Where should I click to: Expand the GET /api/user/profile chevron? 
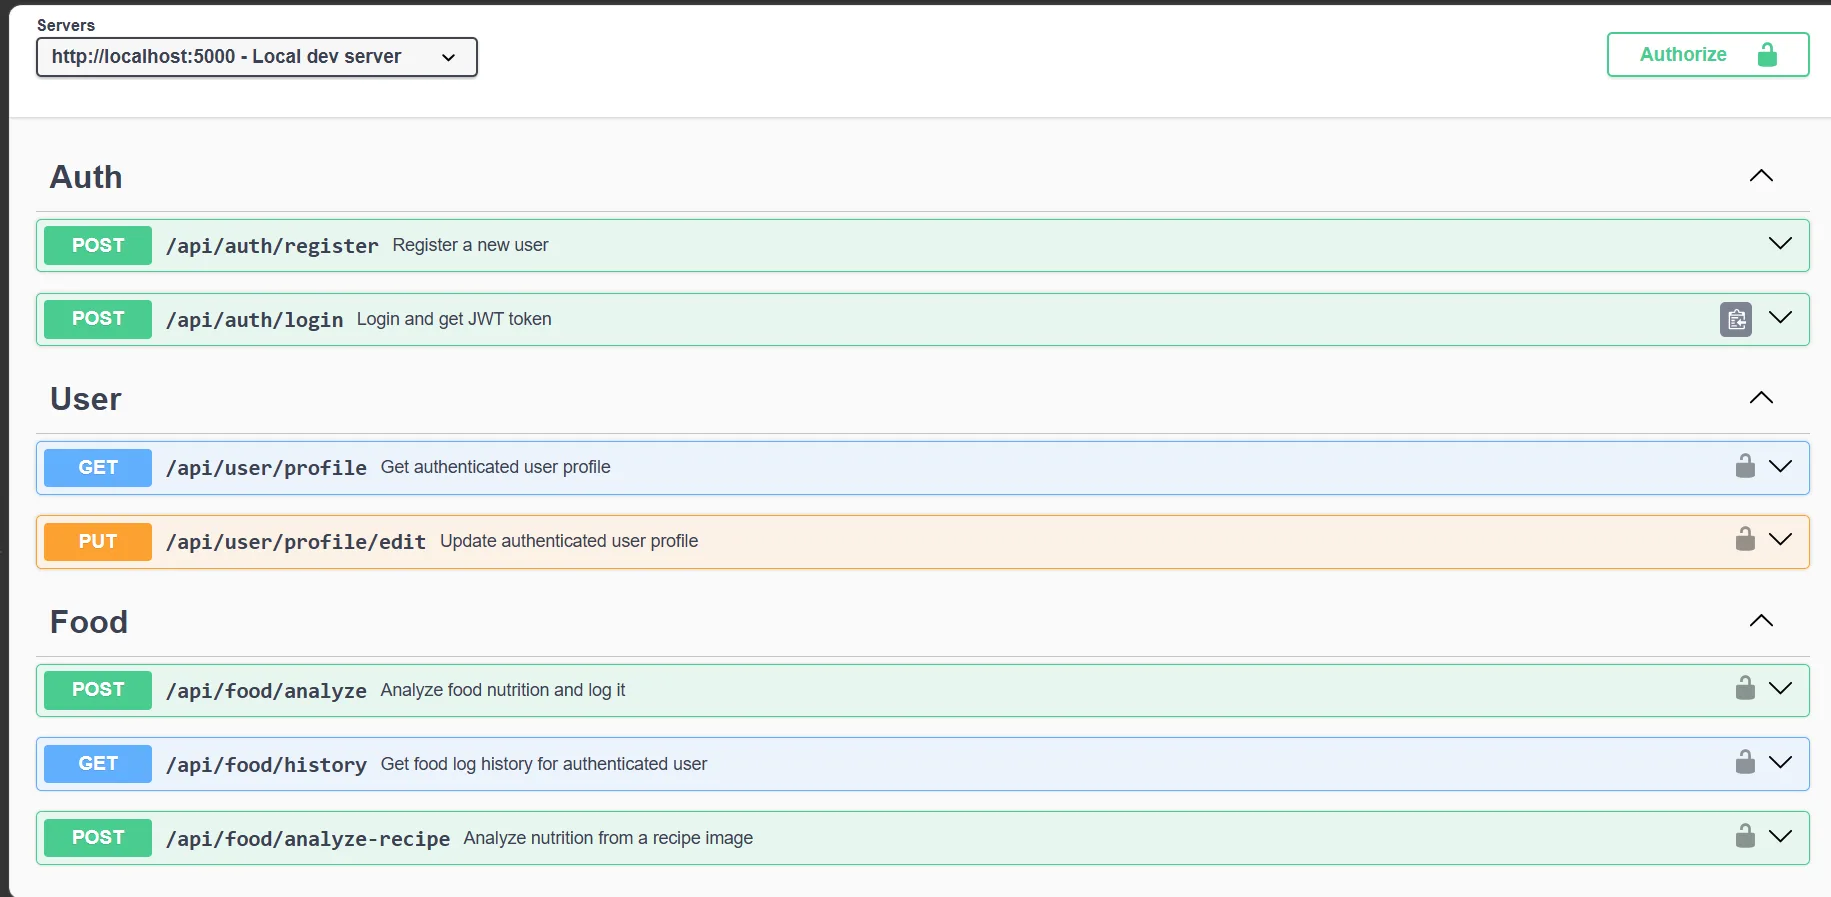pyautogui.click(x=1780, y=467)
